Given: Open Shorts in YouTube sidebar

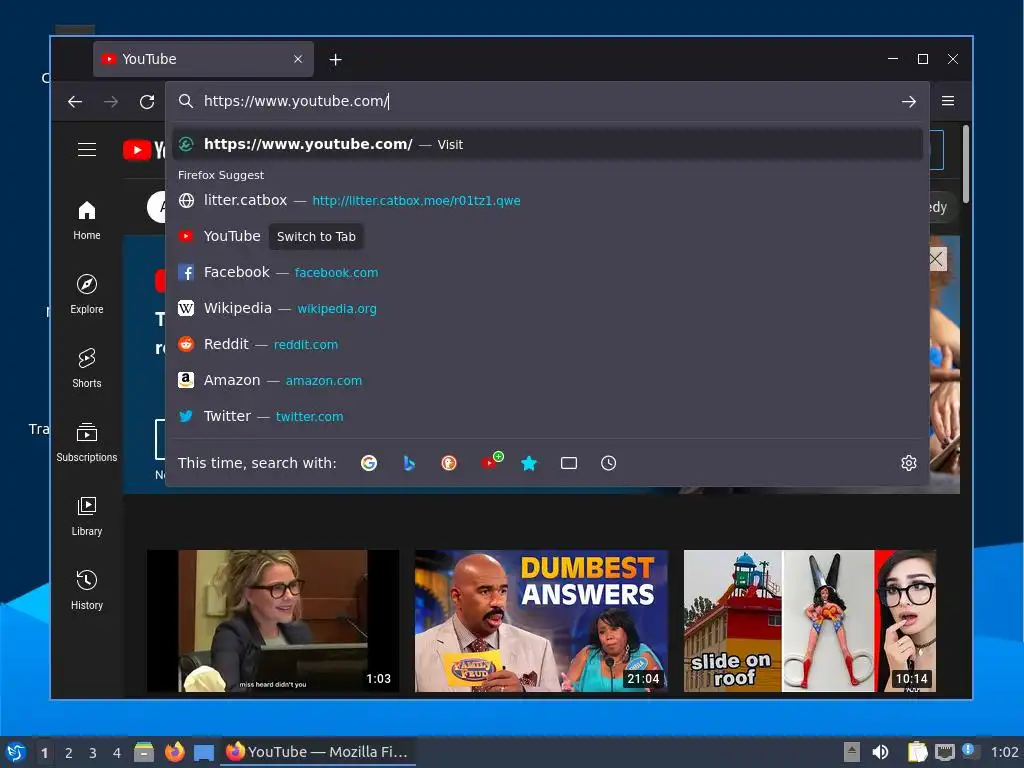Looking at the screenshot, I should click(x=87, y=368).
